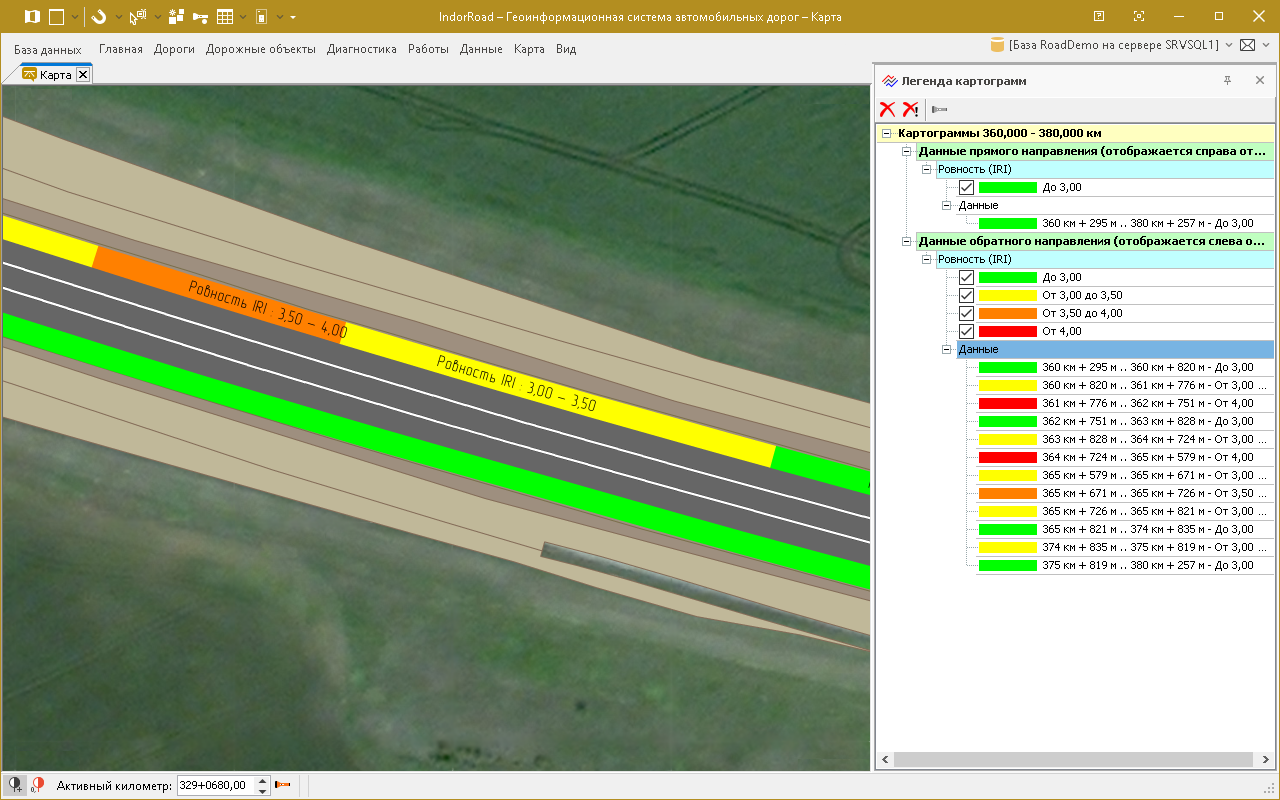1280x800 pixels.
Task: Open the Дорожные объекты menu
Action: 260,49
